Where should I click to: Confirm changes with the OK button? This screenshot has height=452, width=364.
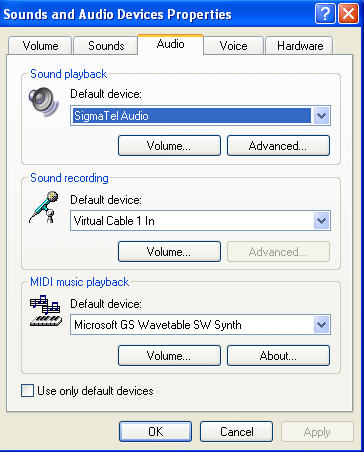click(x=155, y=432)
